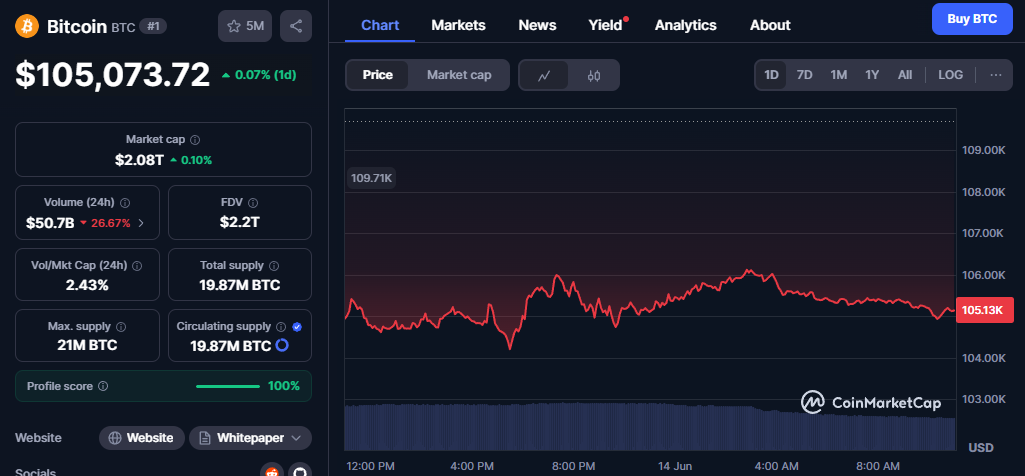This screenshot has width=1025, height=476.
Task: Open the Analytics tab
Action: click(686, 26)
